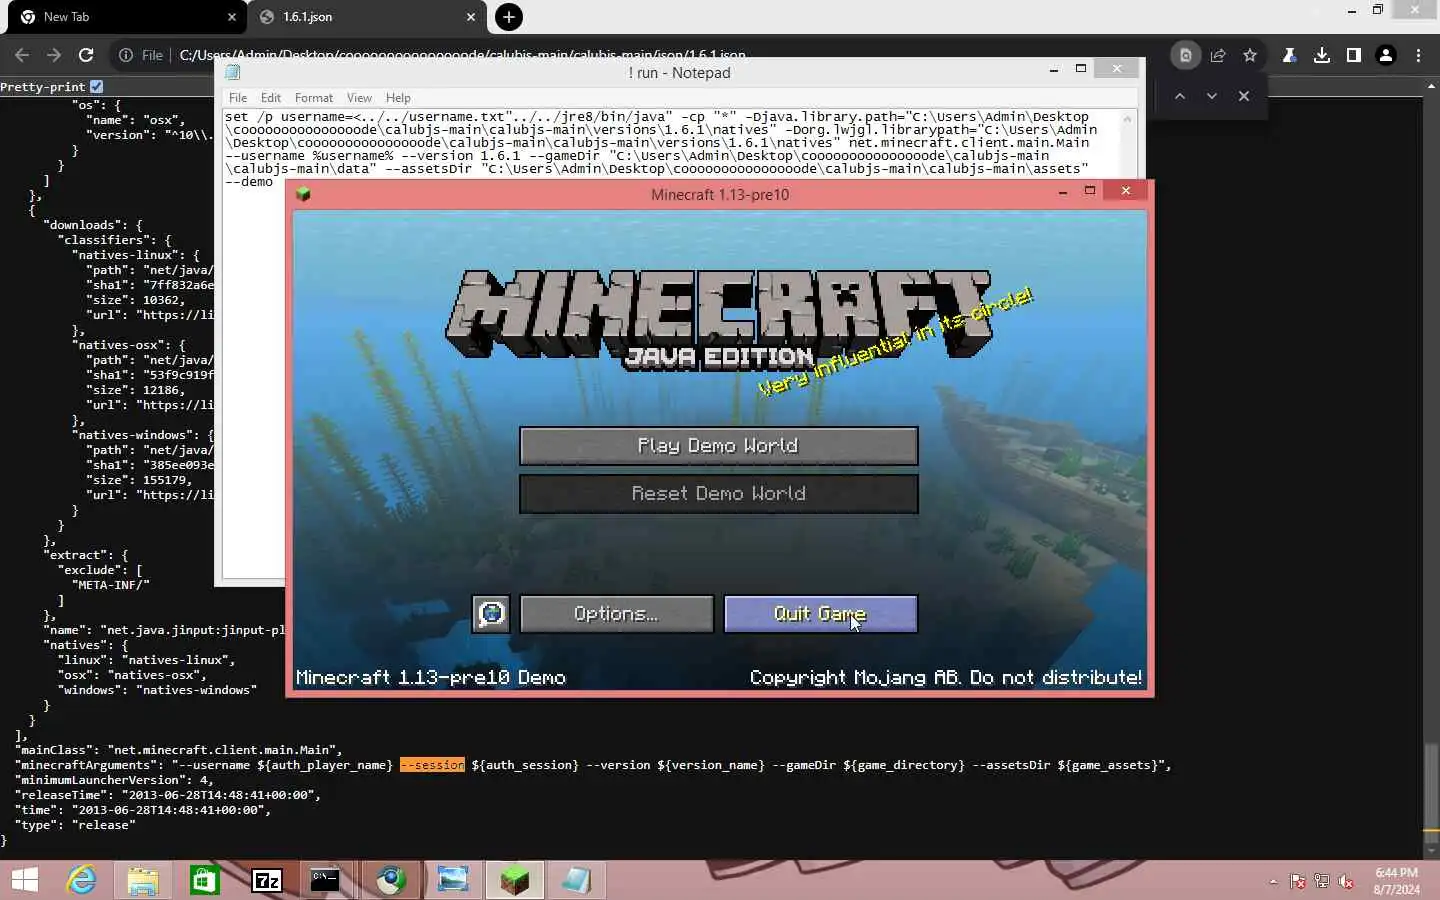Toggle the browser side panel icon
The width and height of the screenshot is (1440, 900).
(1354, 56)
